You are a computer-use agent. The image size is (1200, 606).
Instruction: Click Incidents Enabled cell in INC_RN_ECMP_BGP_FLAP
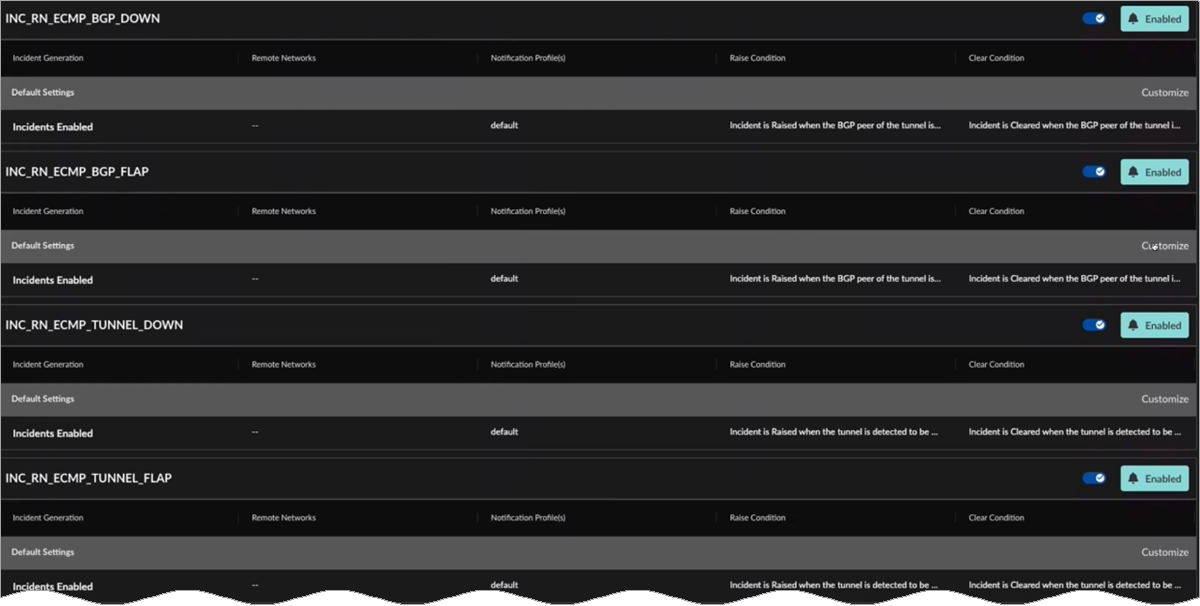tap(53, 280)
